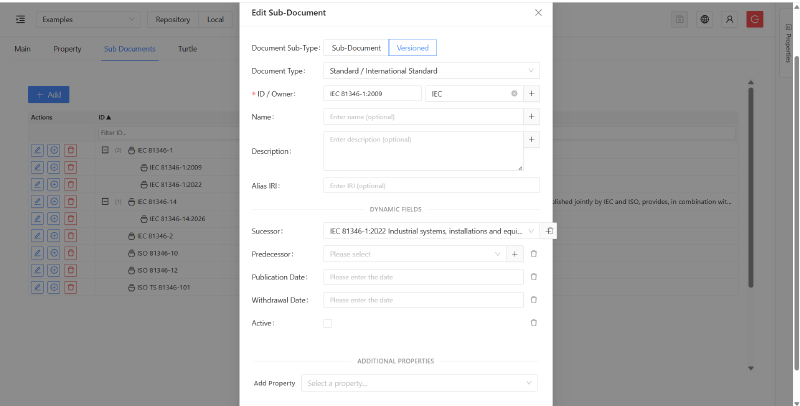Edit the IEC 81346-1 row

(37, 150)
